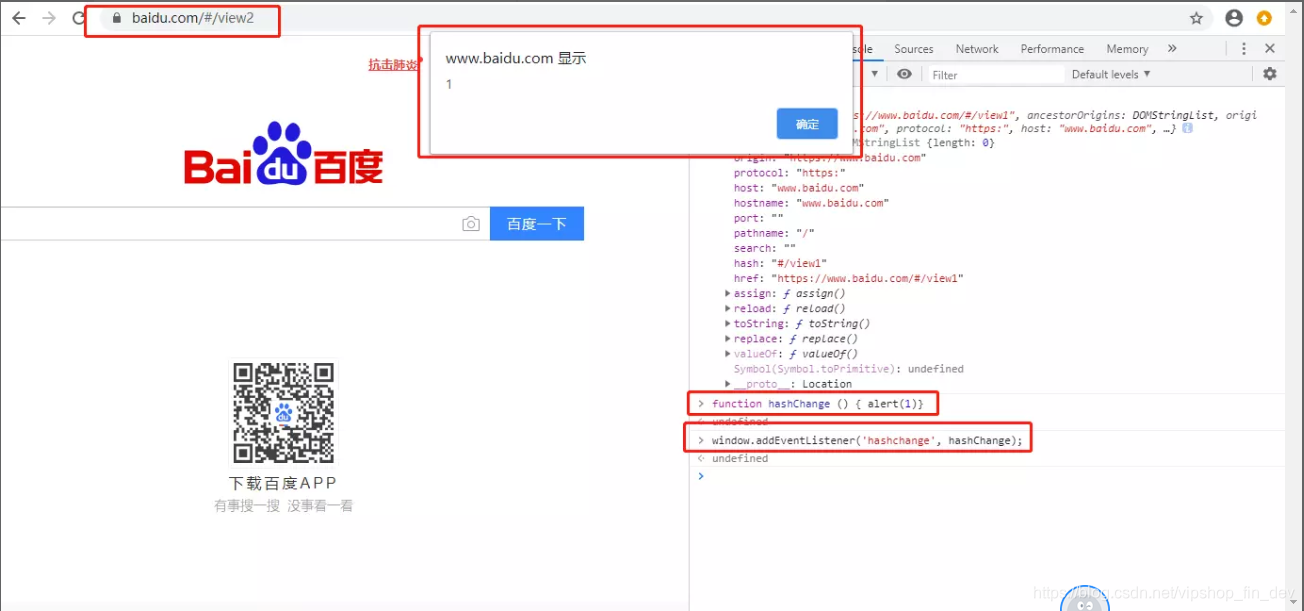
Task: Click the hostname property line
Action: click(811, 203)
